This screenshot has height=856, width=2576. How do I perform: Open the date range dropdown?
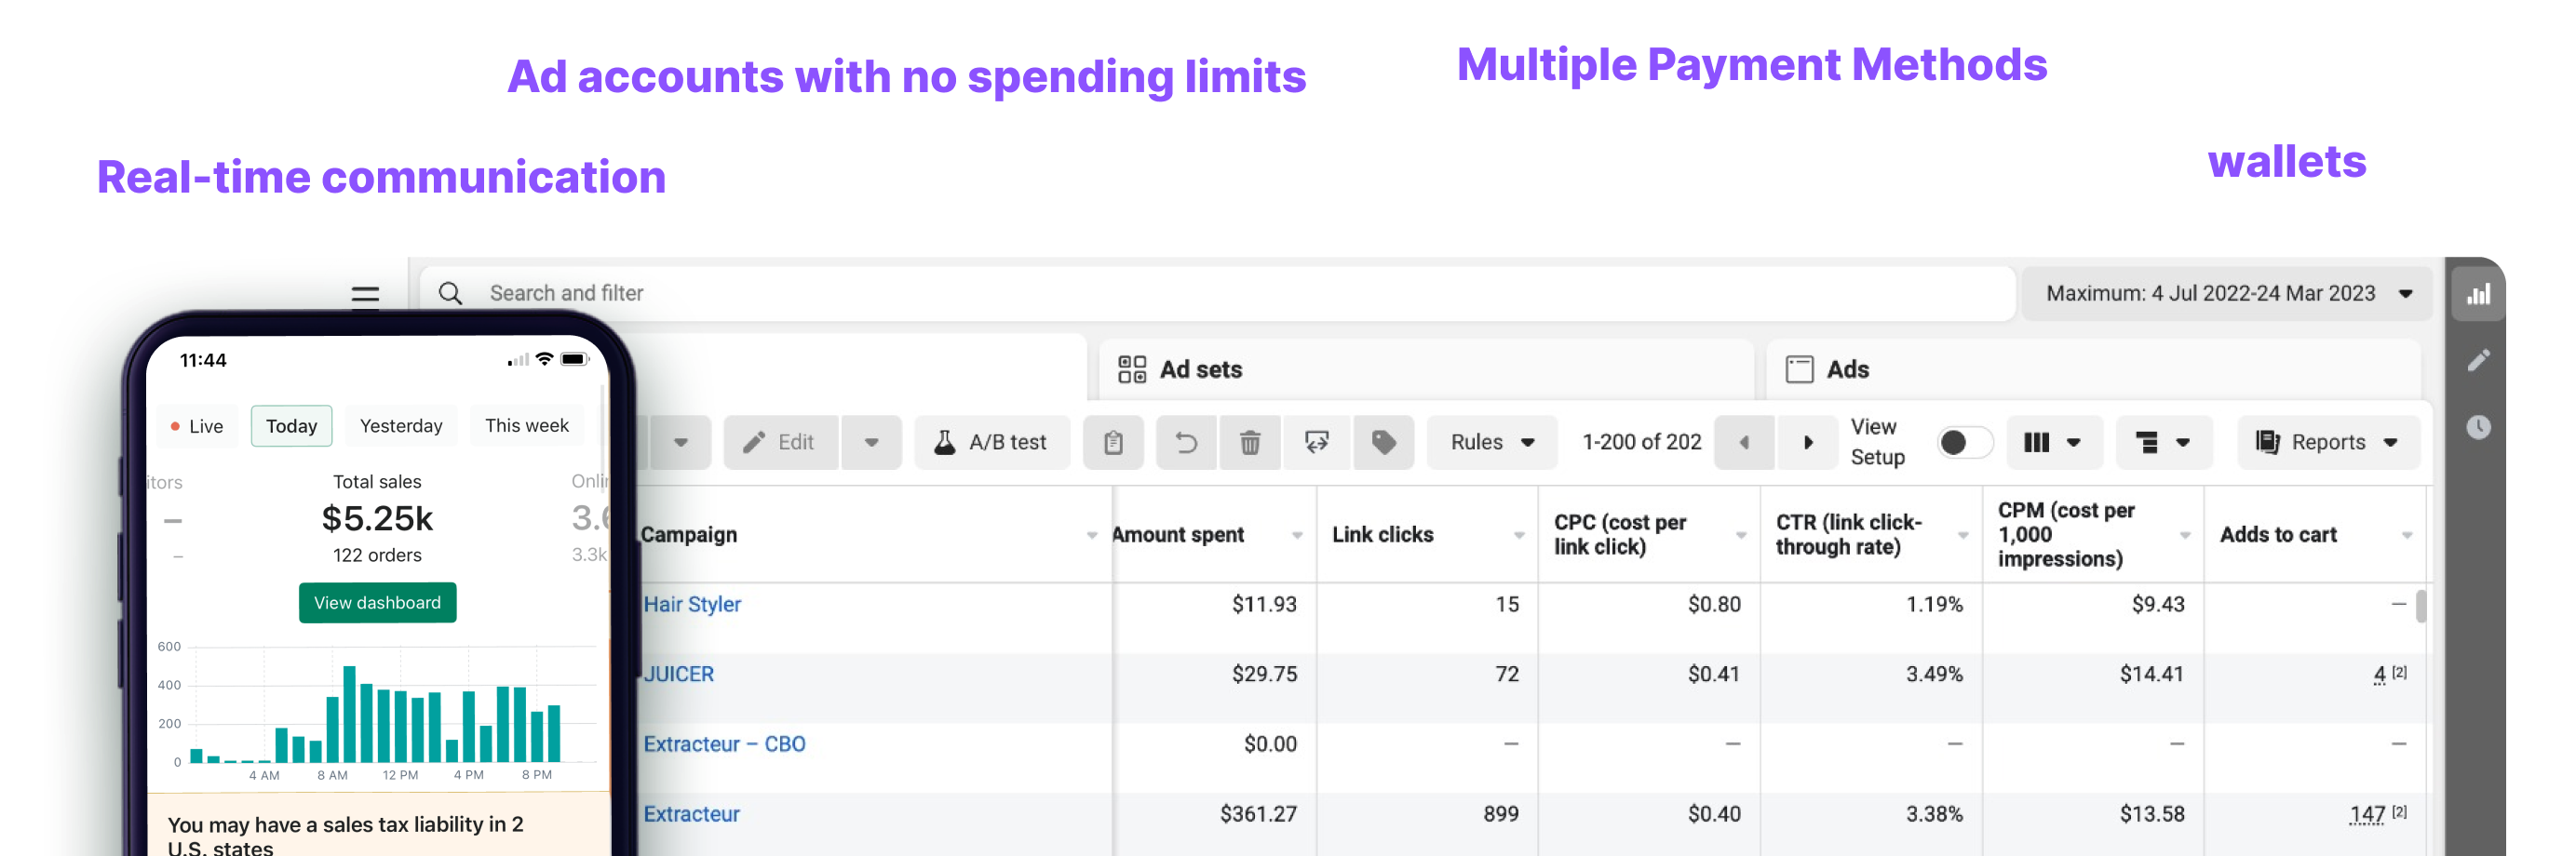(x=2227, y=294)
